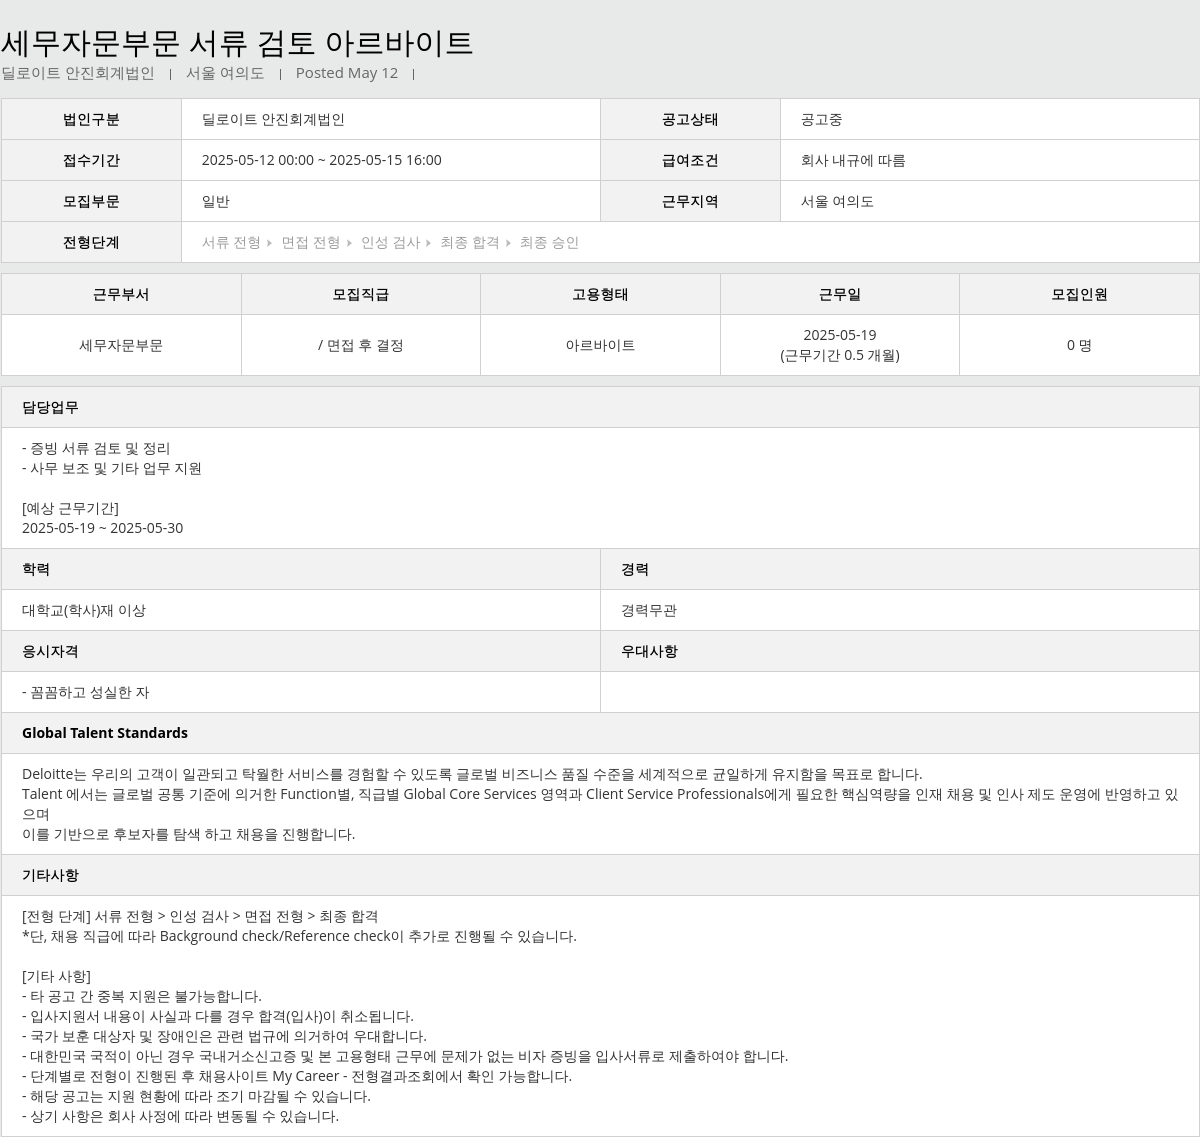Click the line about 국가 보훈 대상자 및 장애인
This screenshot has width=1200, height=1137.
pos(224,1036)
